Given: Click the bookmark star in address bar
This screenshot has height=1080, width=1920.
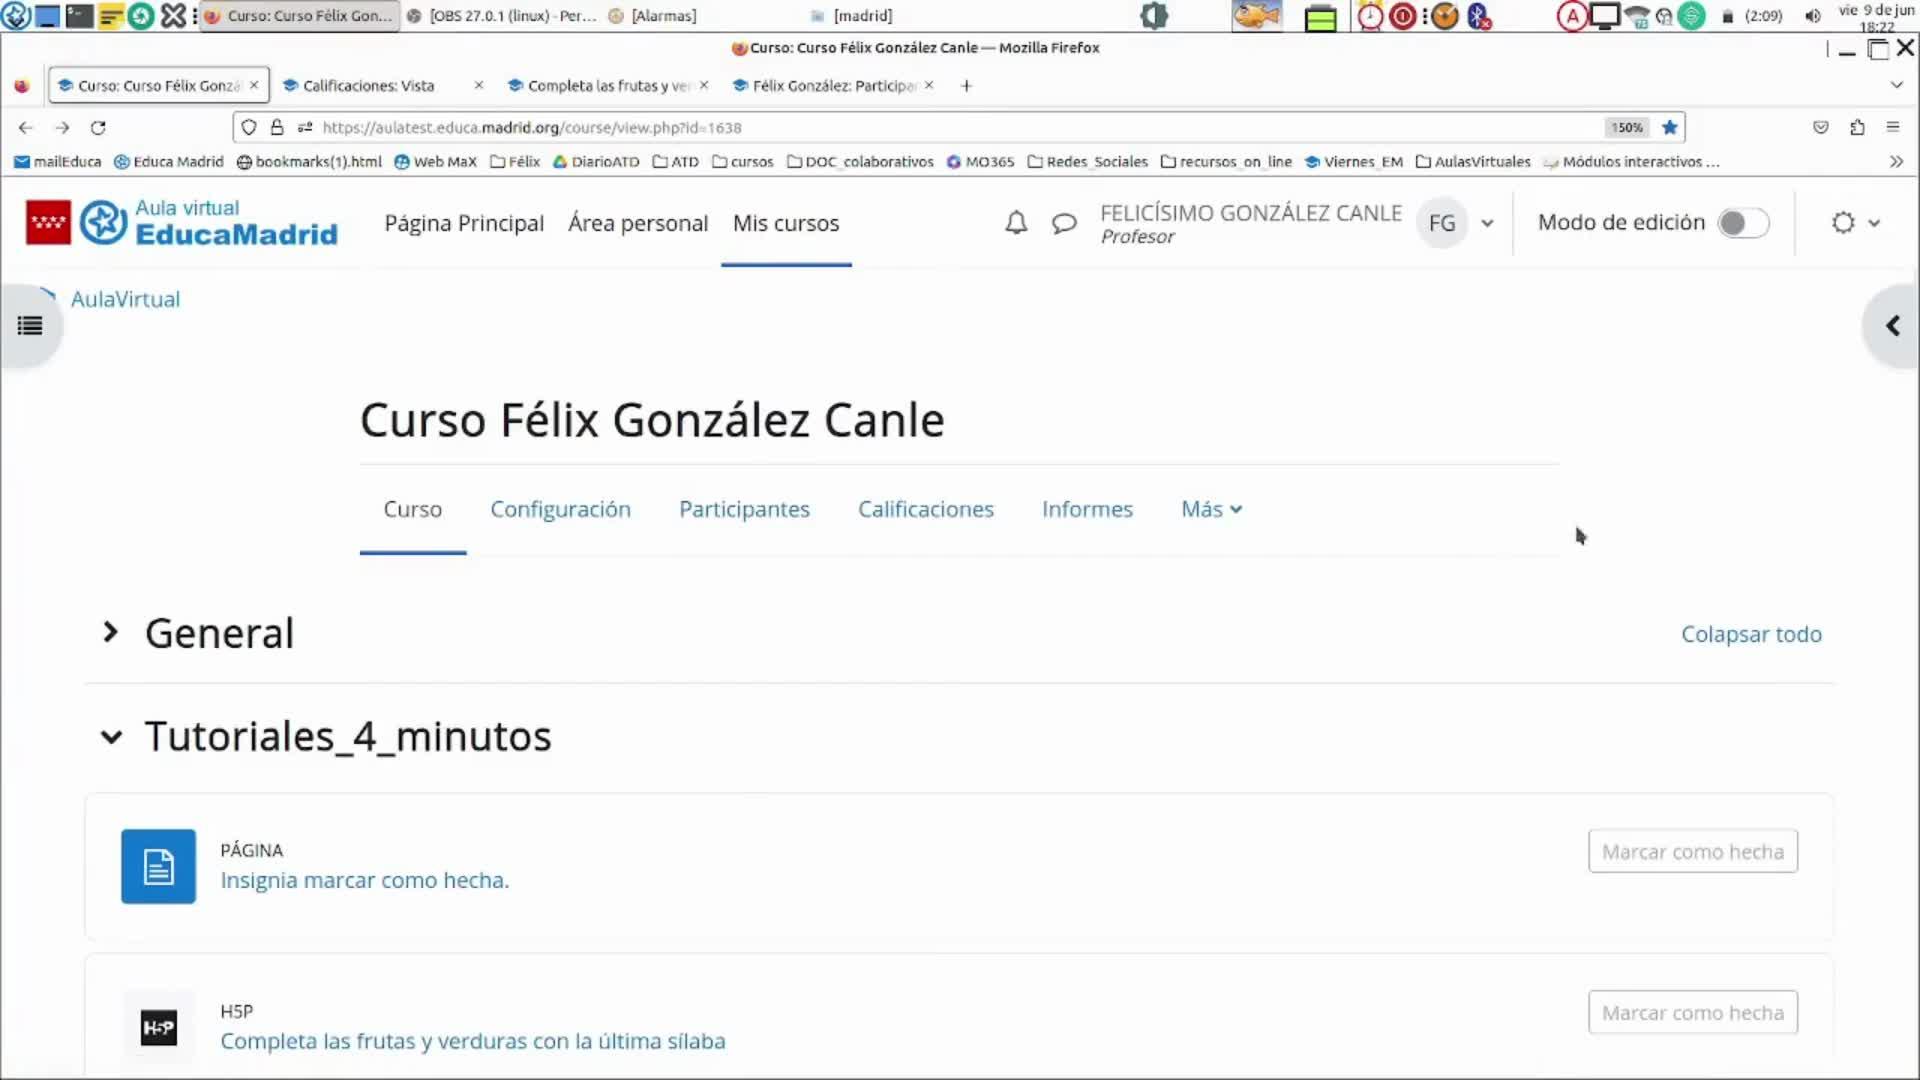Looking at the screenshot, I should 1669,127.
